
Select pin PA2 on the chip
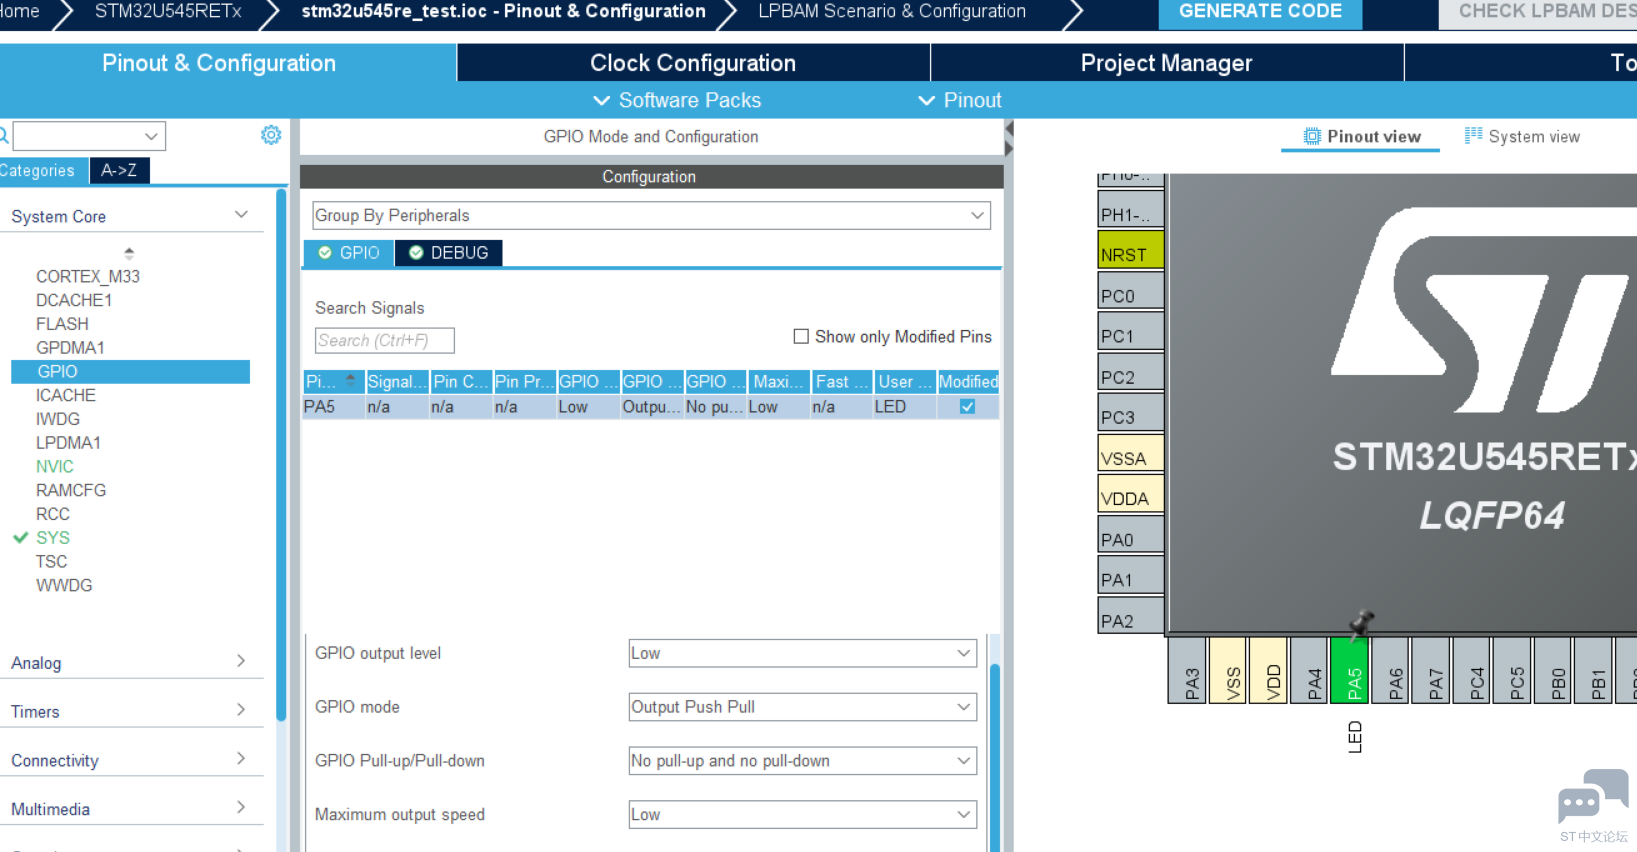(1131, 616)
